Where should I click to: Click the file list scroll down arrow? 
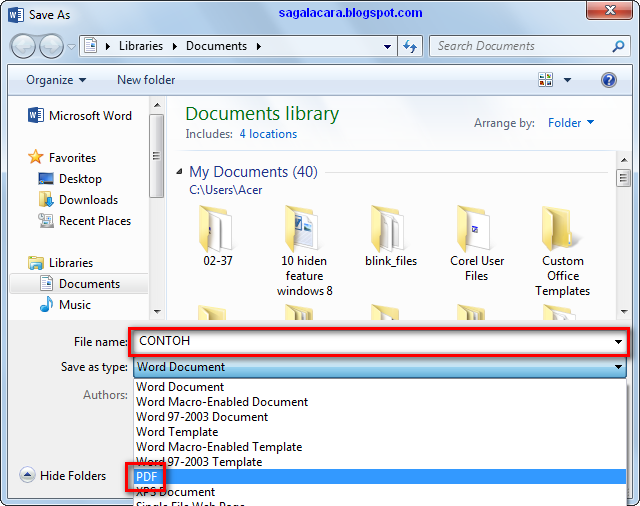pyautogui.click(x=624, y=312)
